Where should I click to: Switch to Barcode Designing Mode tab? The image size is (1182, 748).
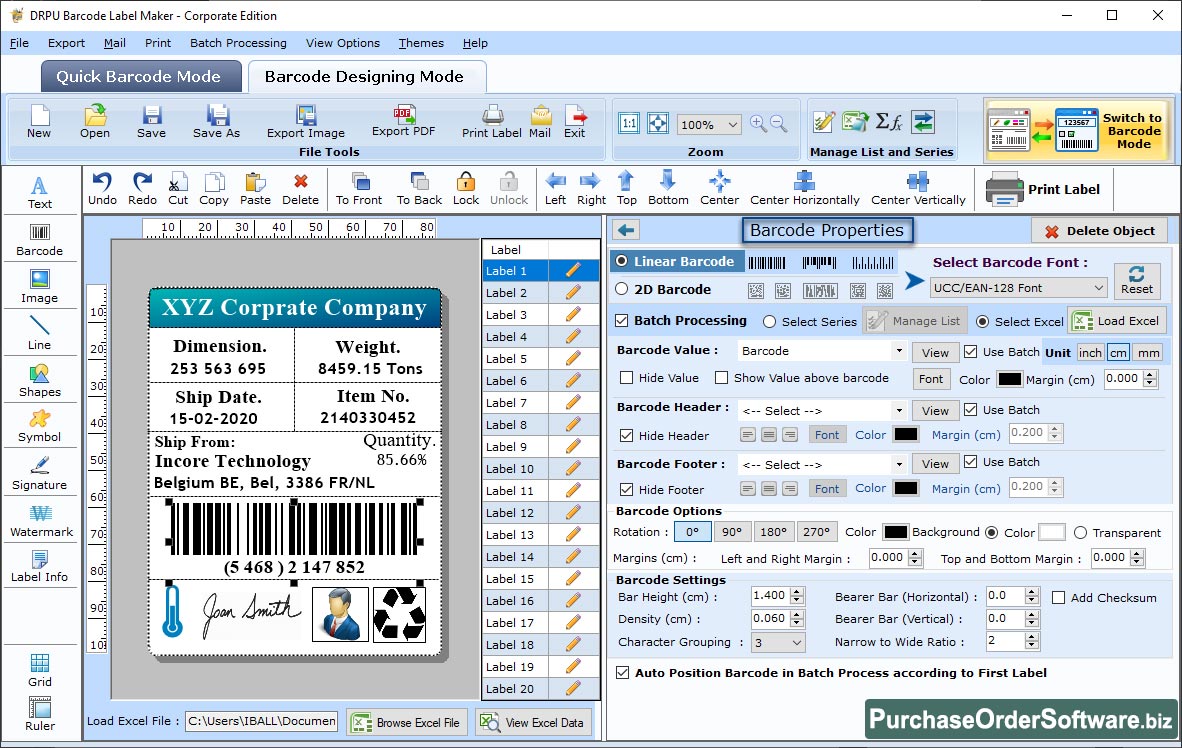(x=366, y=77)
